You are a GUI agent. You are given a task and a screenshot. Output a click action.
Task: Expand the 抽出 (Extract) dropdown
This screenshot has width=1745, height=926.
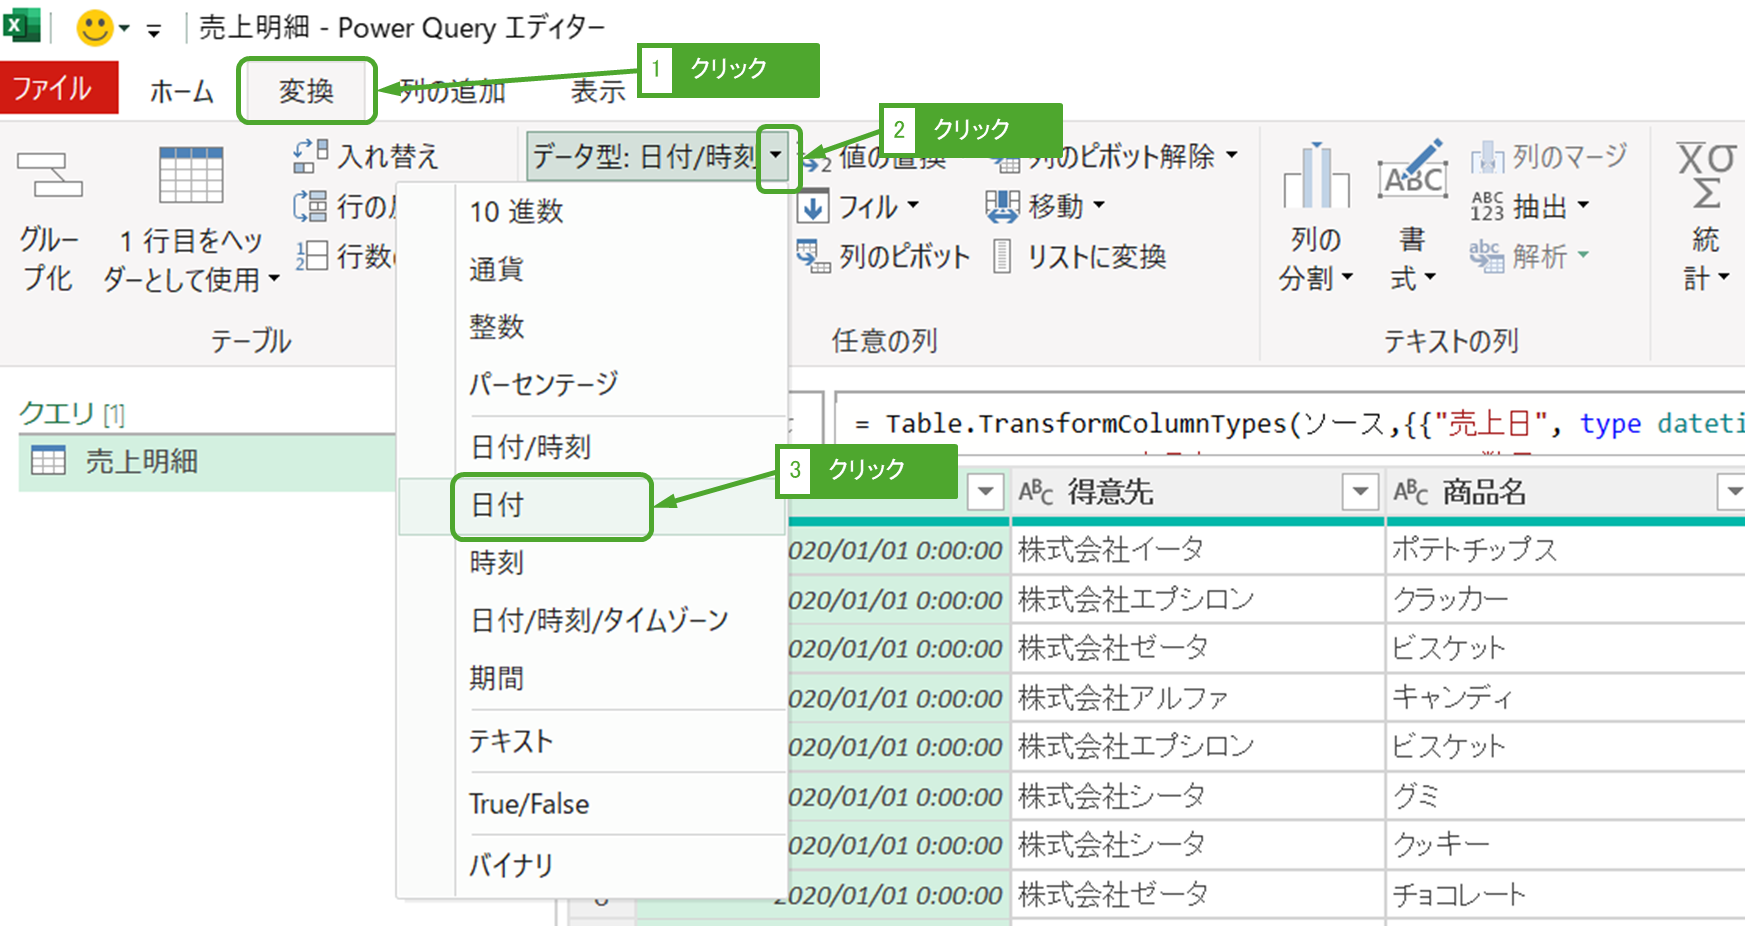(x=1582, y=206)
